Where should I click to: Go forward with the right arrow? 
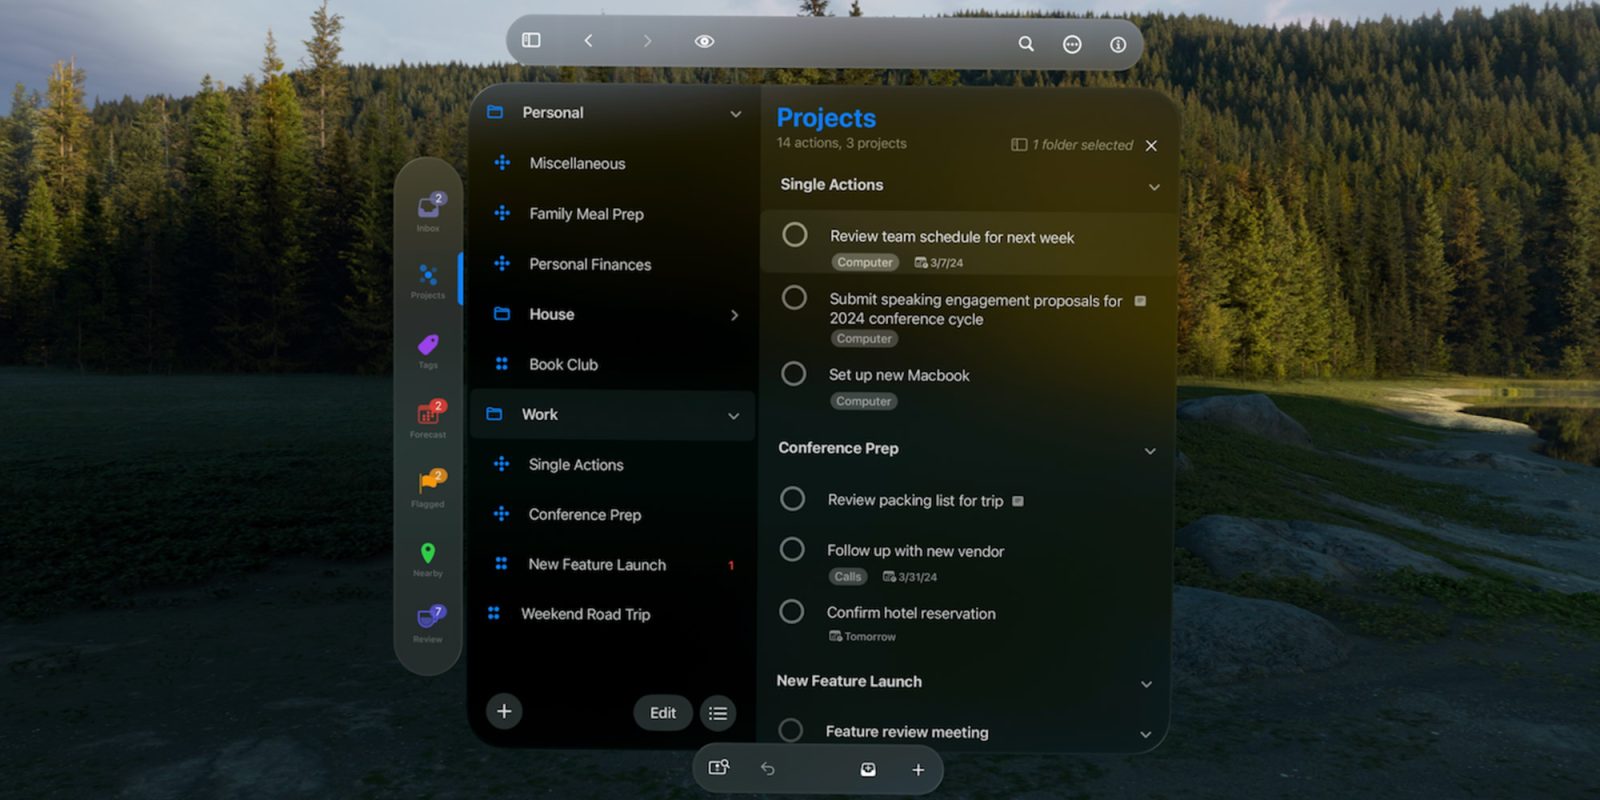pos(647,40)
